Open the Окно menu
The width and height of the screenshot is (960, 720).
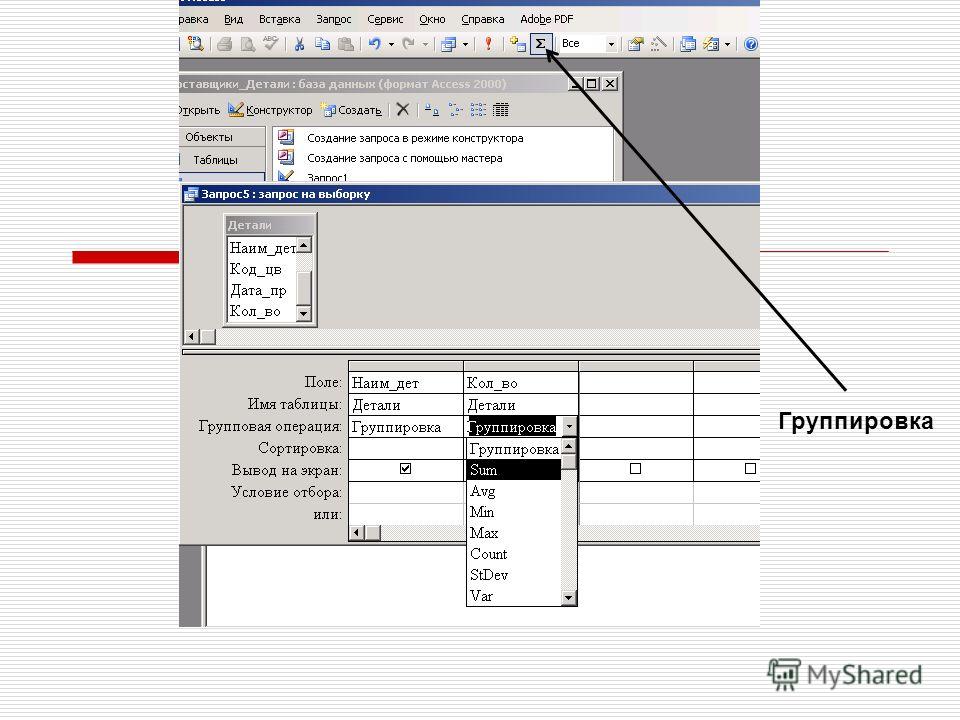tap(432, 19)
